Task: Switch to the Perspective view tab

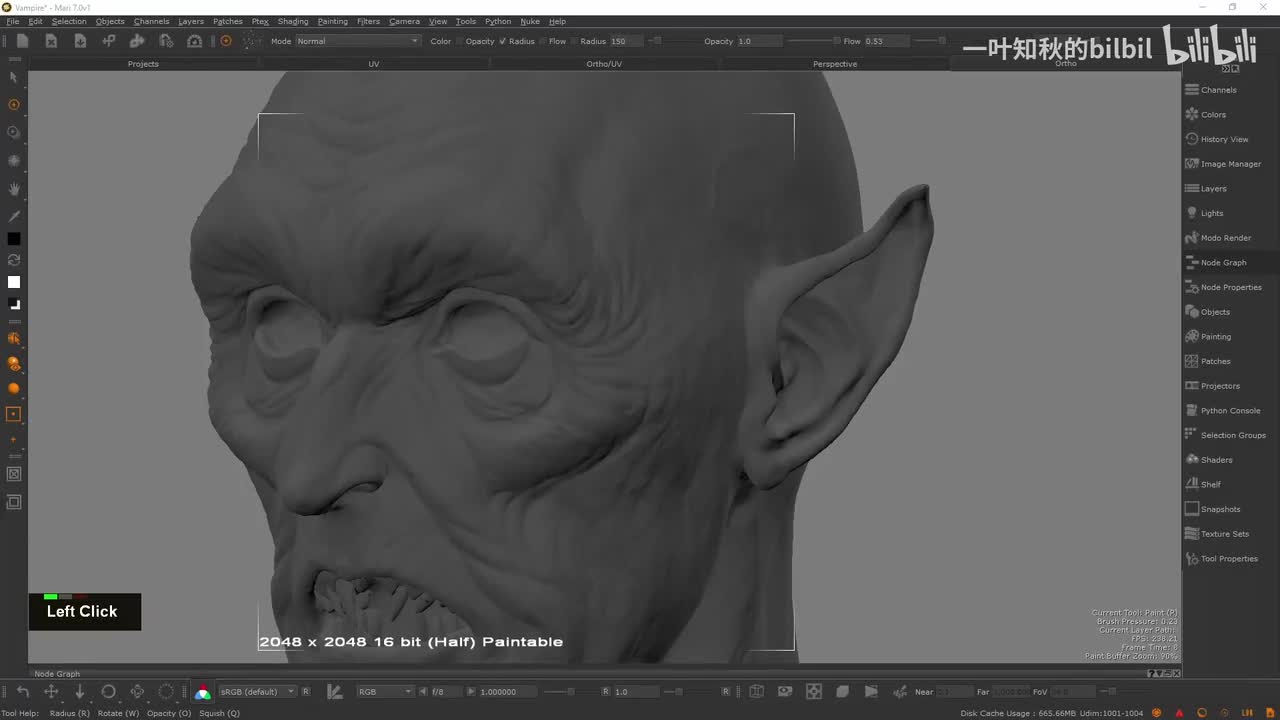Action: (x=835, y=64)
